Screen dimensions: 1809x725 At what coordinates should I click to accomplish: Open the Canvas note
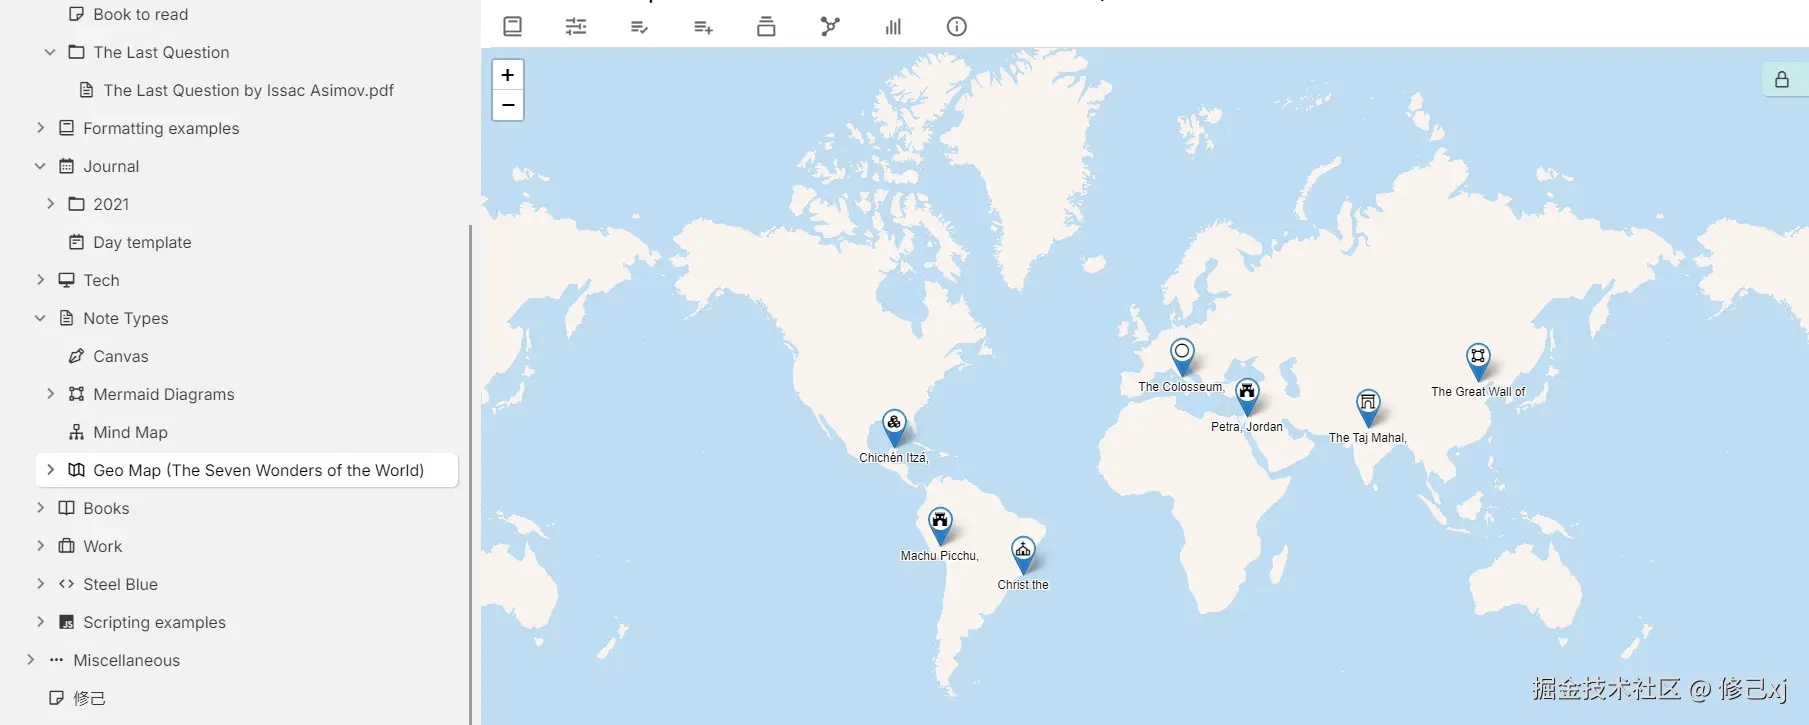(x=121, y=356)
